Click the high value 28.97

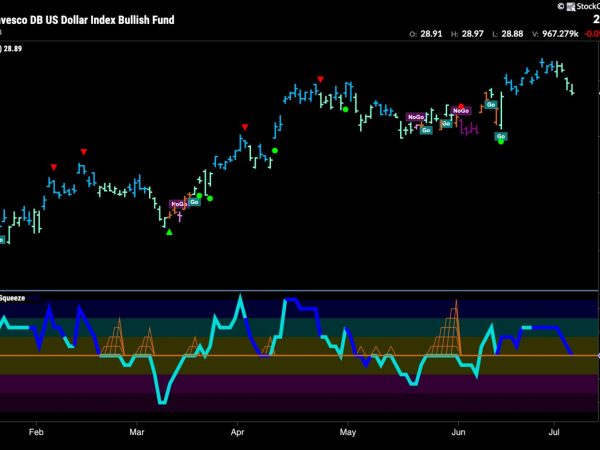click(x=473, y=34)
